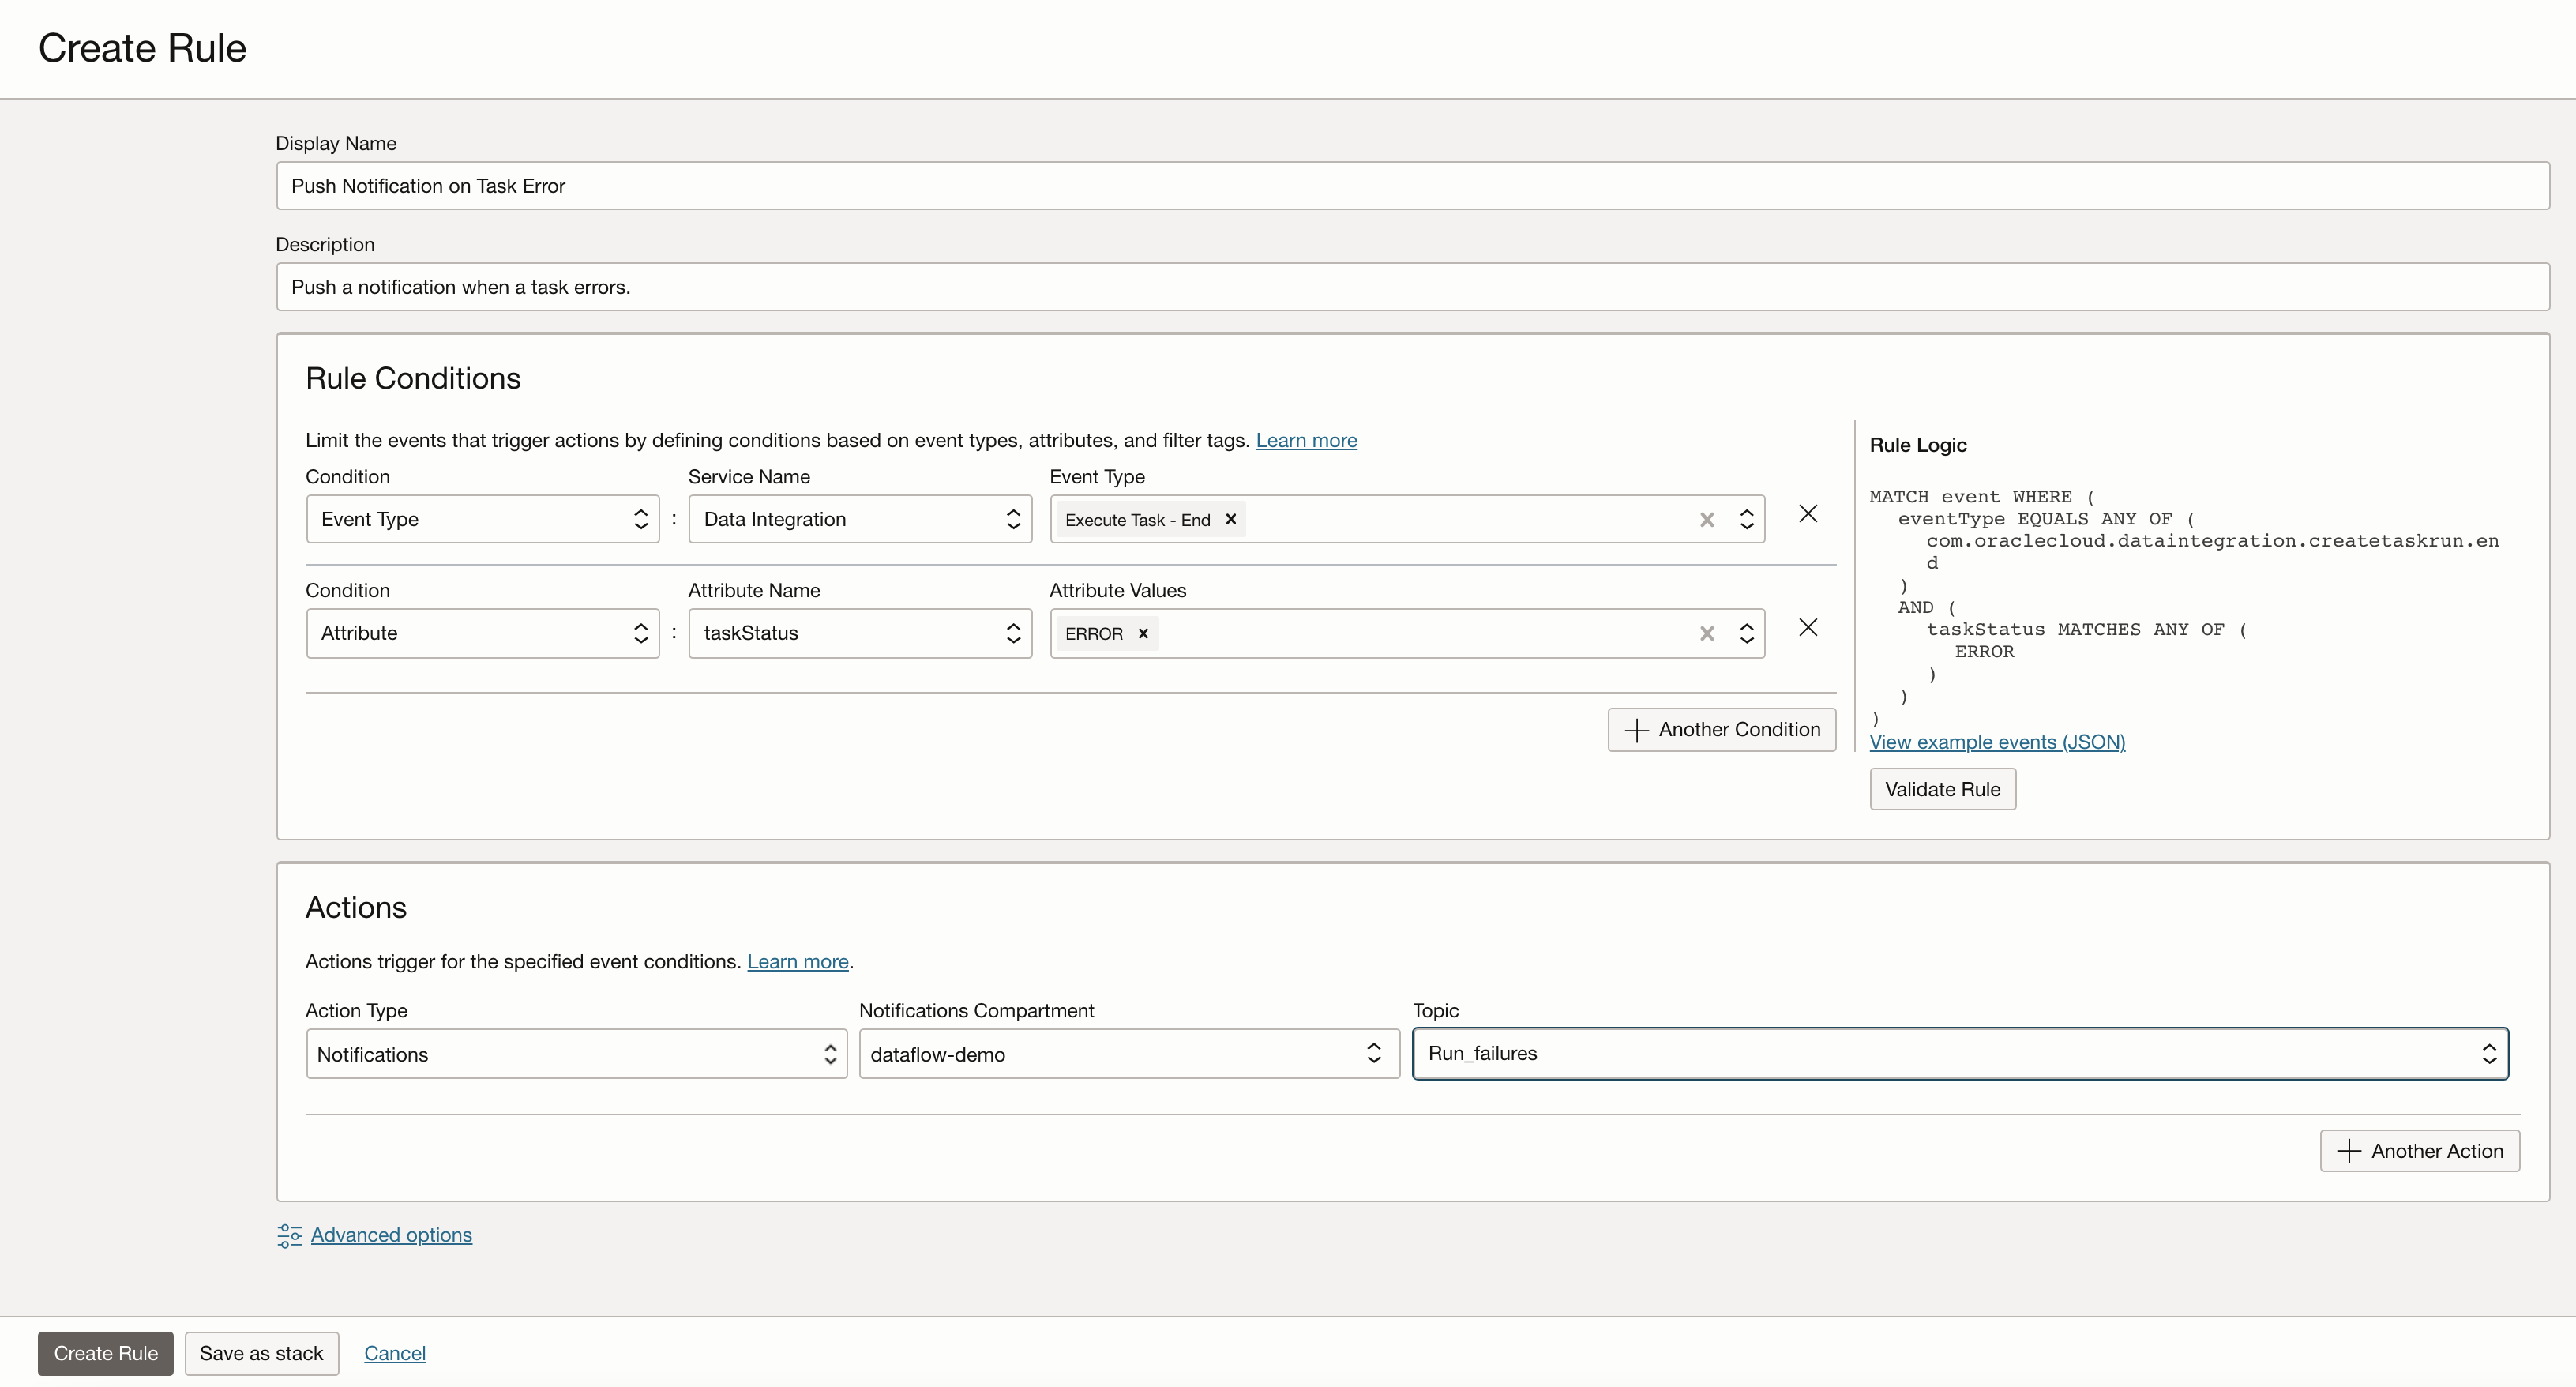The height and width of the screenshot is (1387, 2576).
Task: Clear all selected event types
Action: [1707, 520]
